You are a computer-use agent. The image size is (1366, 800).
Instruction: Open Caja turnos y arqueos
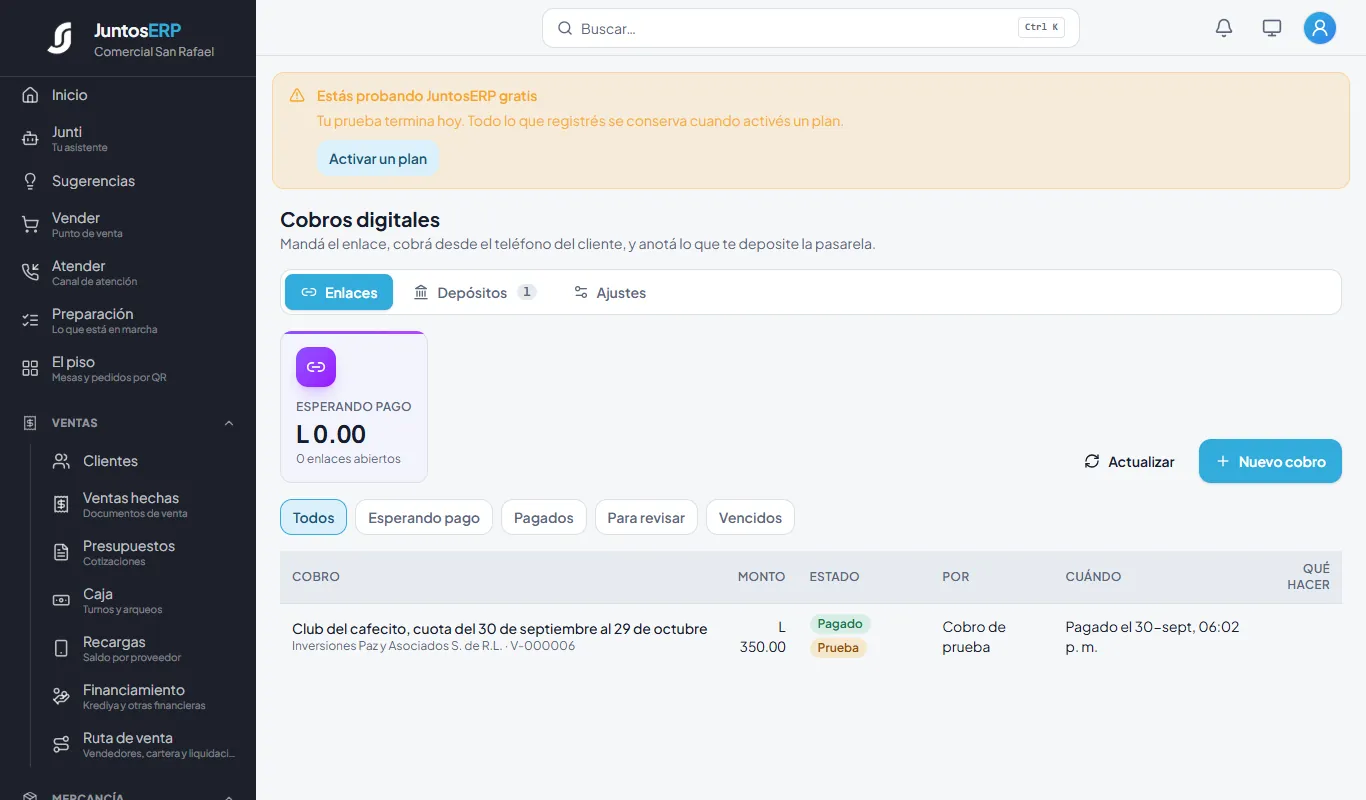pyautogui.click(x=144, y=601)
